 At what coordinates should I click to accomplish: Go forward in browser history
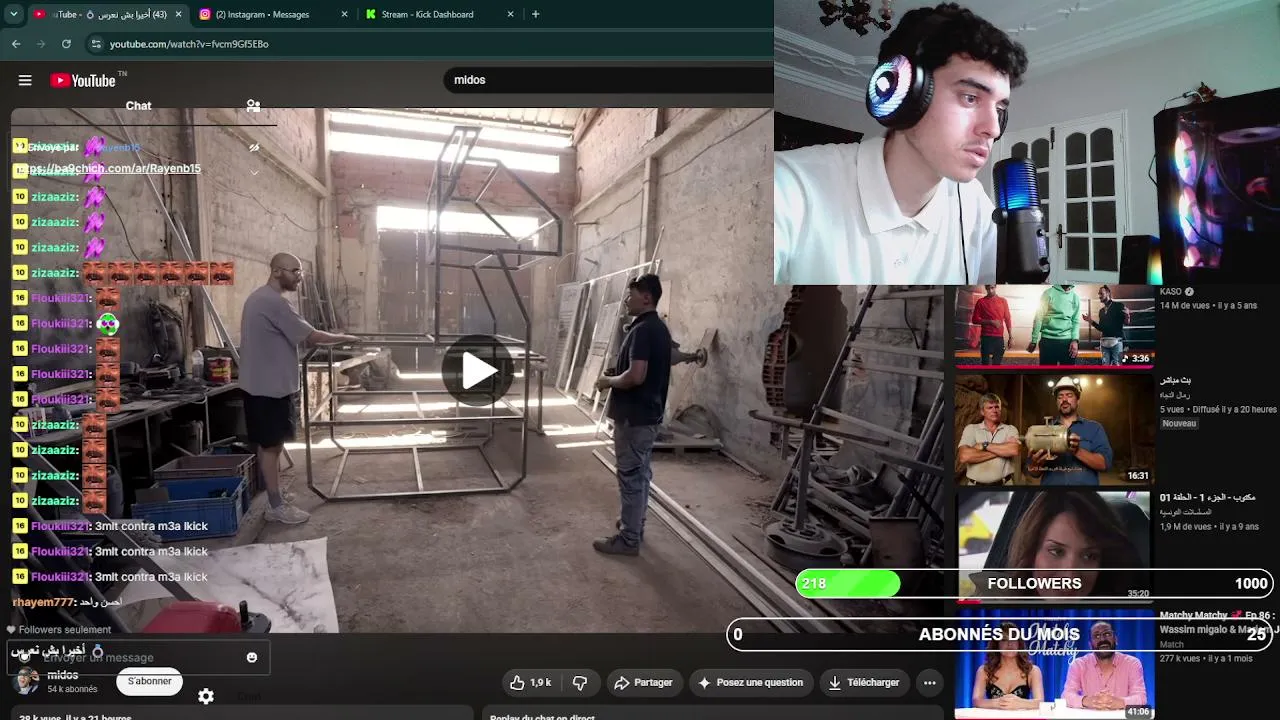(x=41, y=44)
